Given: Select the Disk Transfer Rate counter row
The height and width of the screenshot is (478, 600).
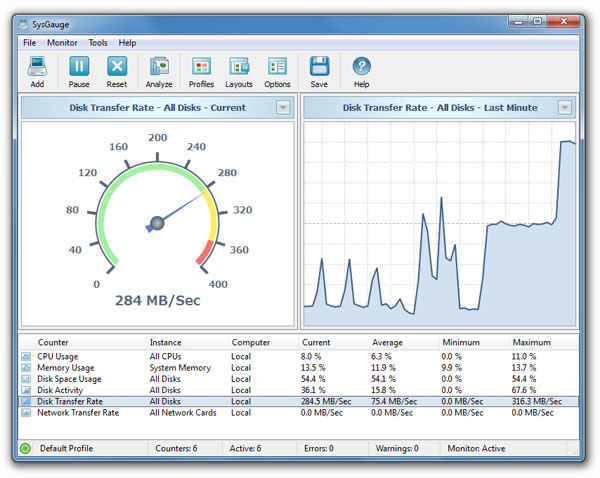Looking at the screenshot, I should coord(298,401).
